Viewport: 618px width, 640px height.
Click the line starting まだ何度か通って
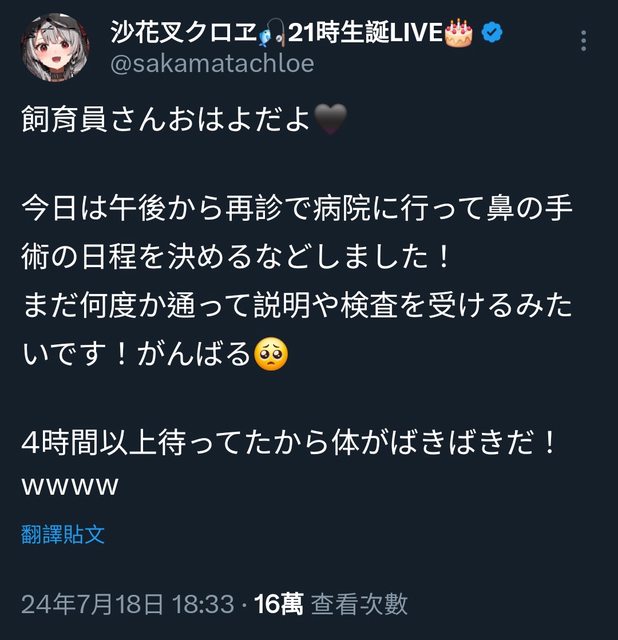(x=297, y=305)
